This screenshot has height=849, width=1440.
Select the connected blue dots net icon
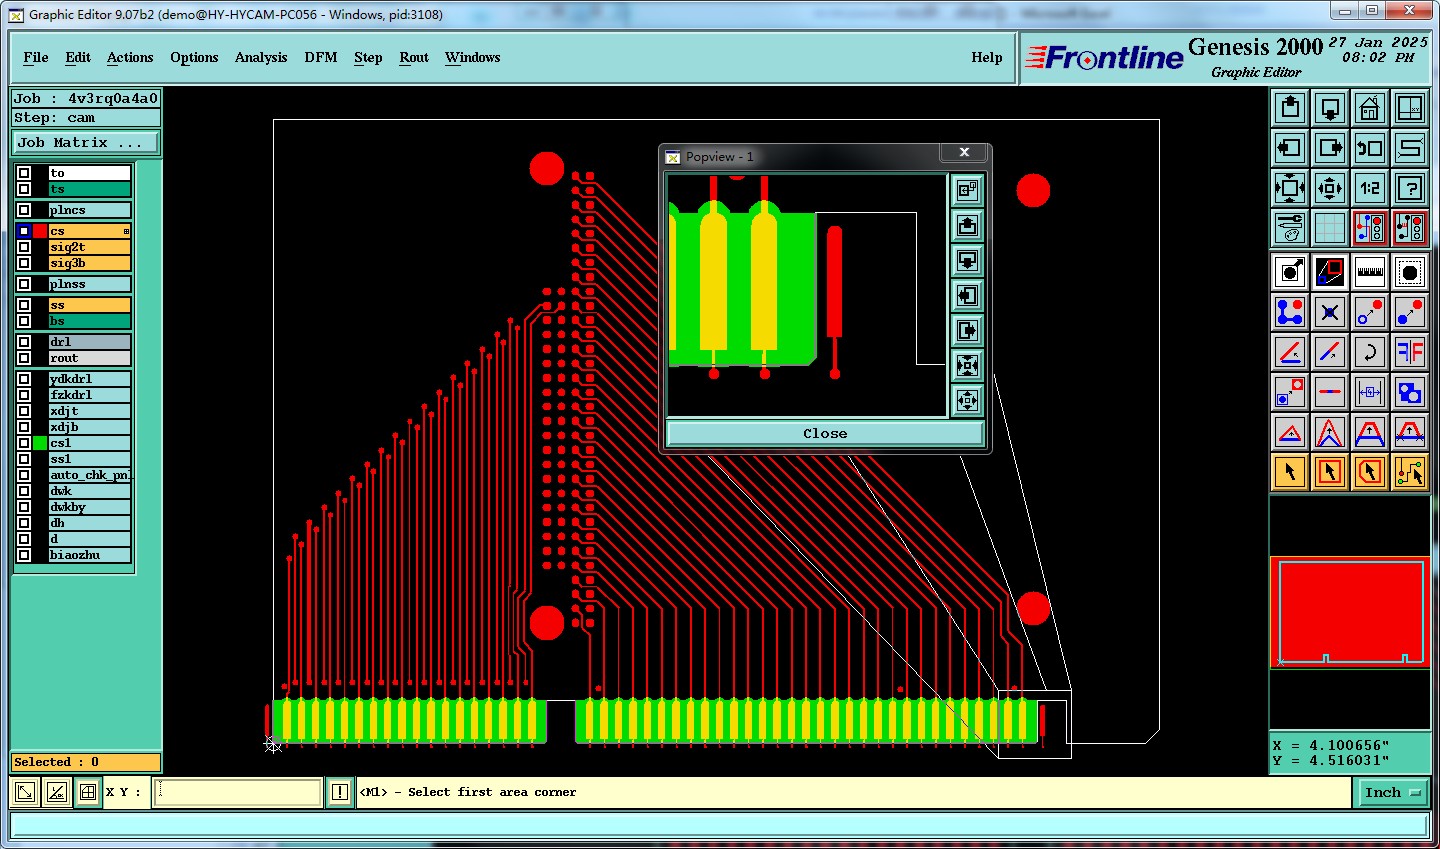(1290, 312)
